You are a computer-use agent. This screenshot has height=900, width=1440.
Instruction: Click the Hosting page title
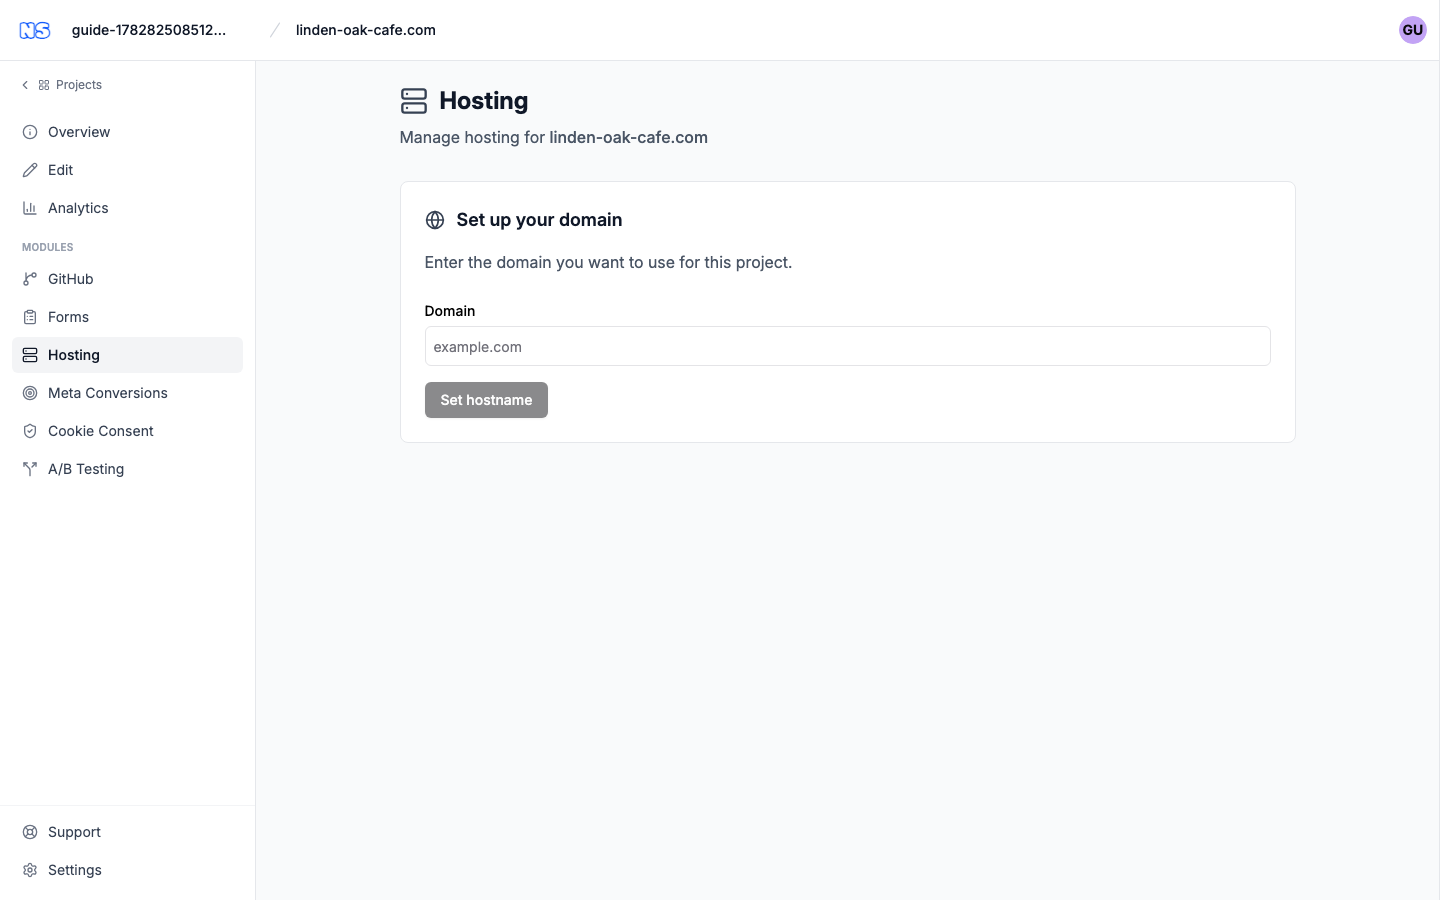point(484,101)
